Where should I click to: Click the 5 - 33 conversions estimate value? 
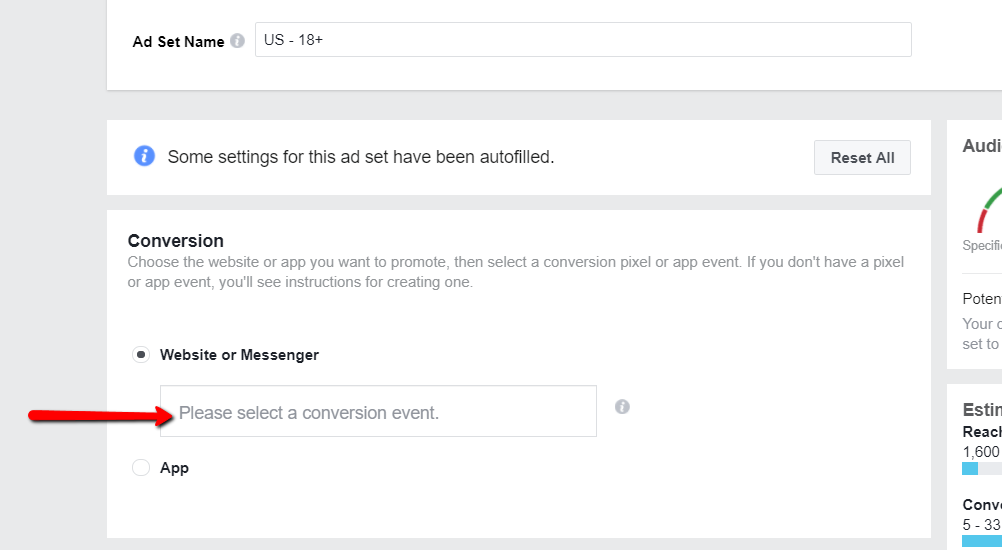pos(981,523)
